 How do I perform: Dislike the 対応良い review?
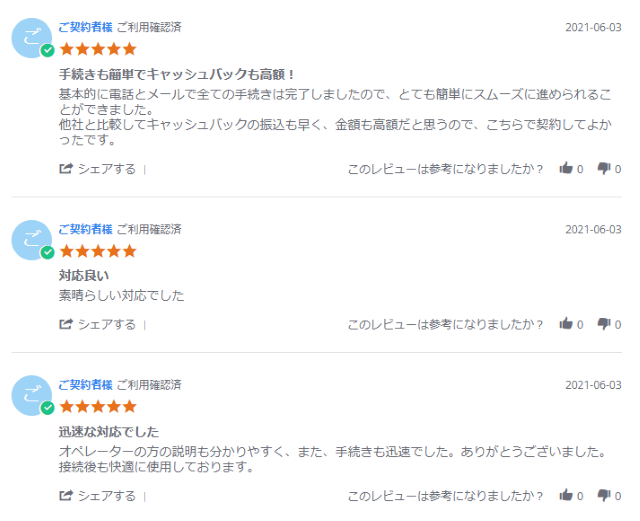click(x=604, y=324)
